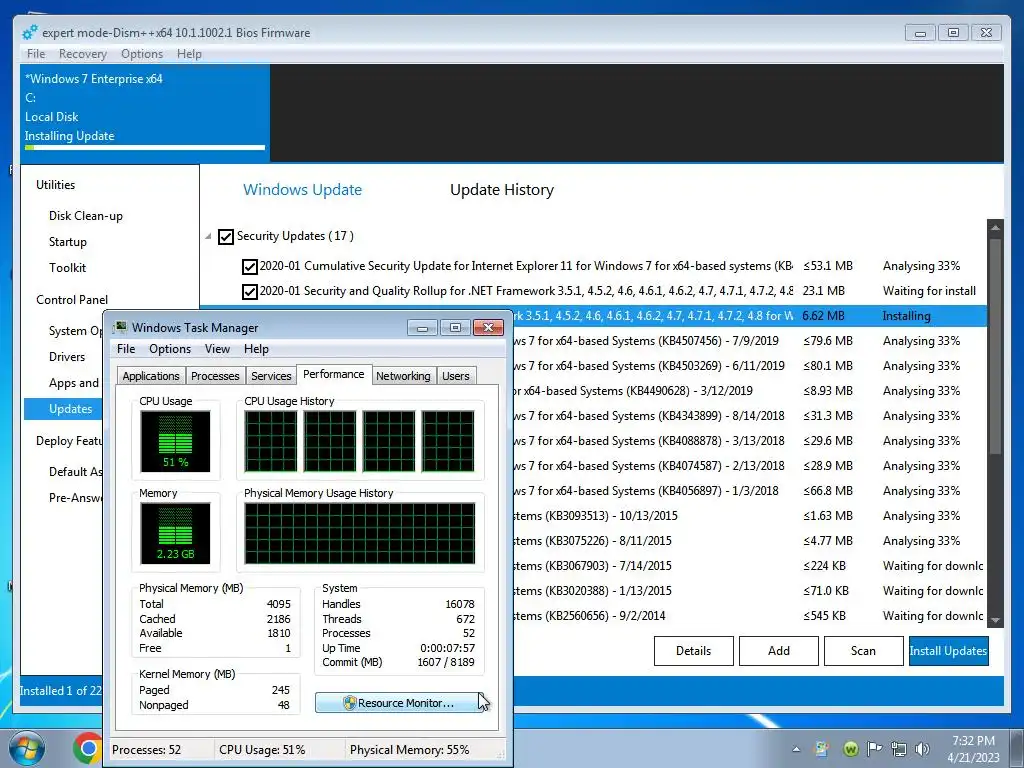Click the green W tray icon

tap(850, 749)
